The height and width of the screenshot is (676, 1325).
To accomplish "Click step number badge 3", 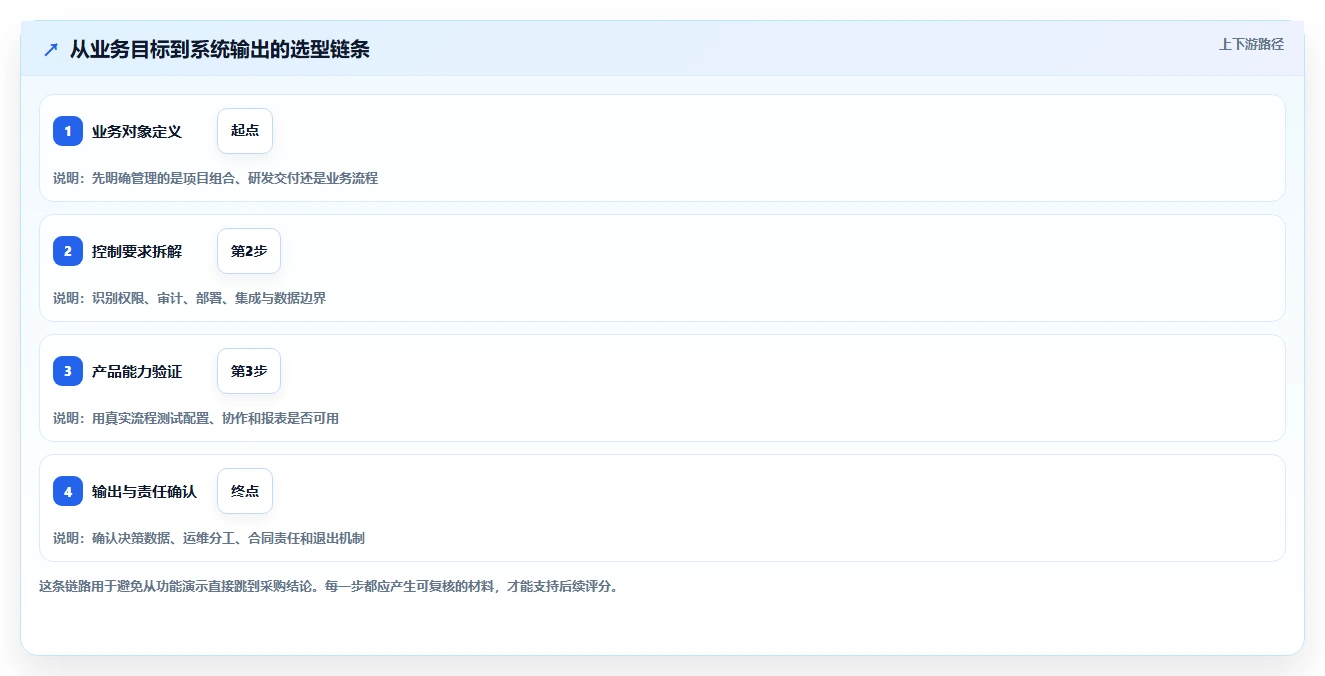I will click(x=68, y=371).
